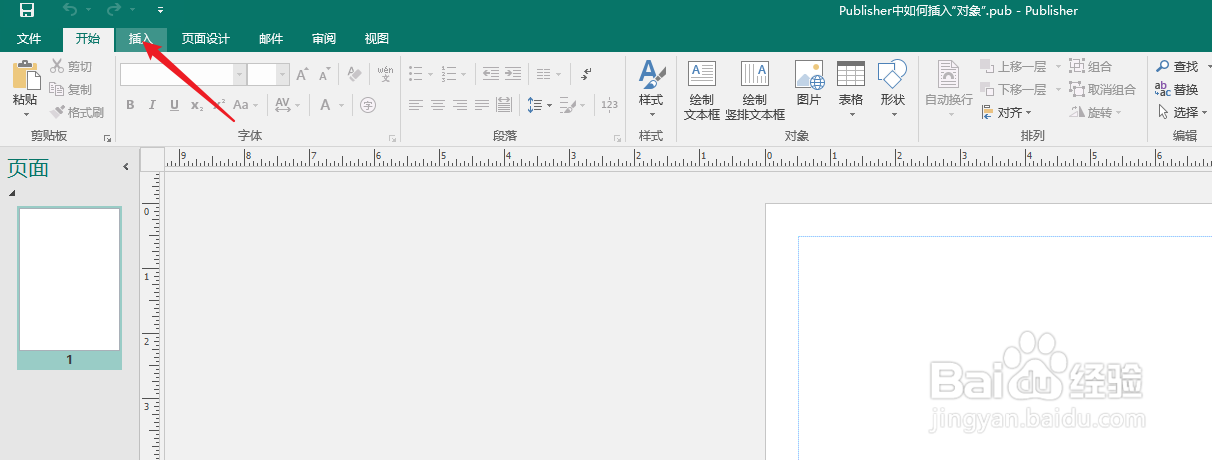Toggle Bold formatting
The height and width of the screenshot is (460, 1212).
pos(130,105)
